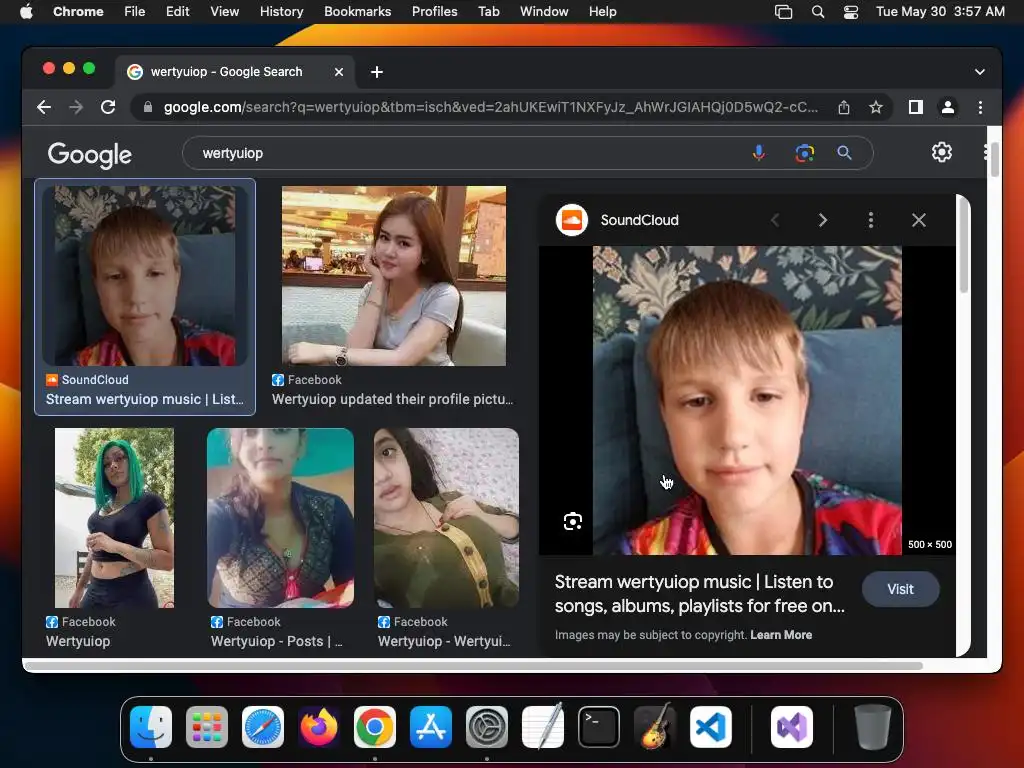Go to next image in preview panel

[823, 220]
